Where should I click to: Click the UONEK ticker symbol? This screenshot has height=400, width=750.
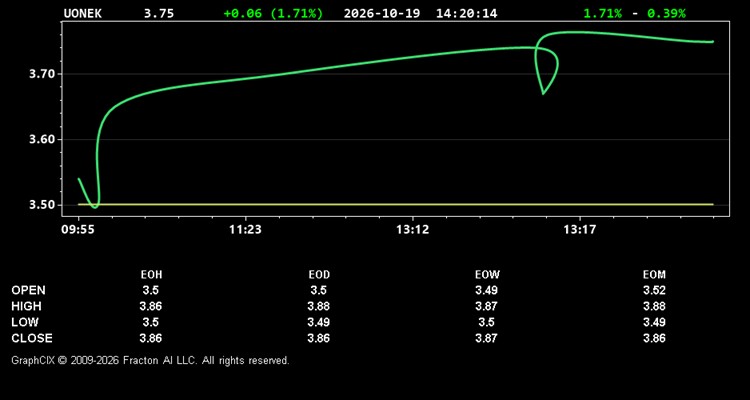pos(83,13)
